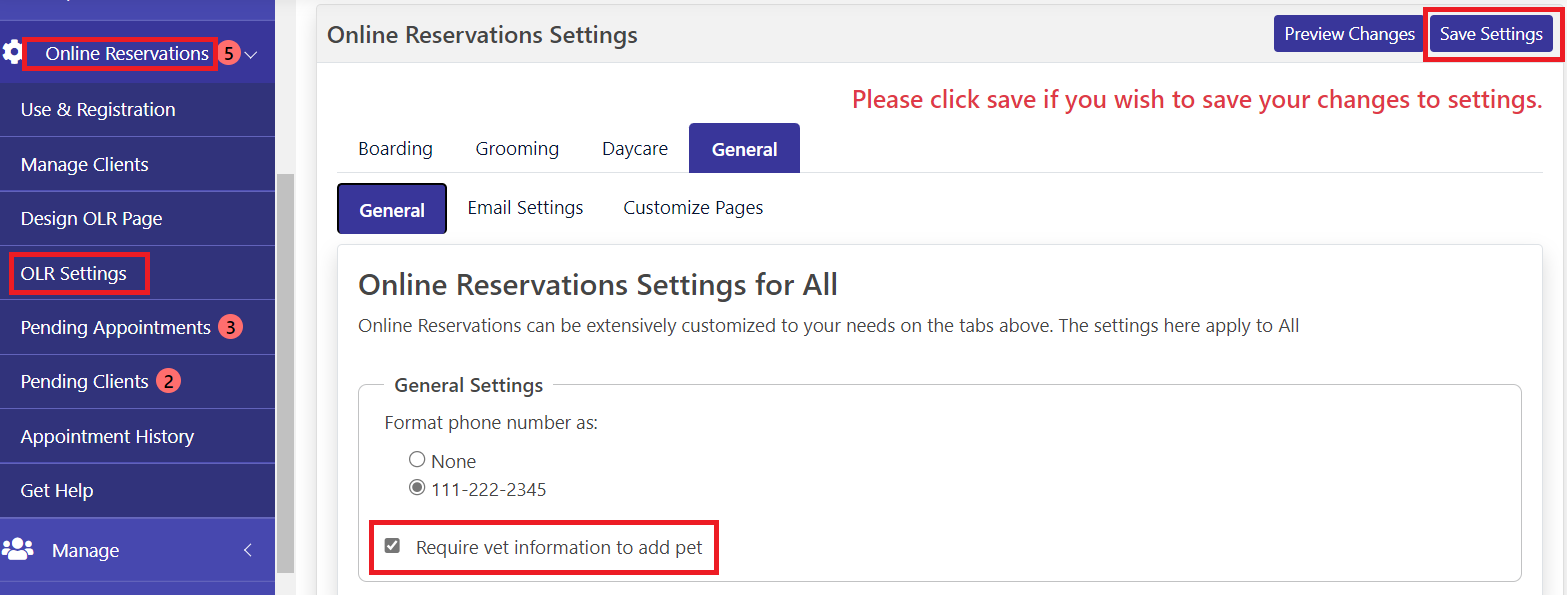The height and width of the screenshot is (595, 1567).
Task: Click the Pending Appointments count badge
Action: pos(231,327)
